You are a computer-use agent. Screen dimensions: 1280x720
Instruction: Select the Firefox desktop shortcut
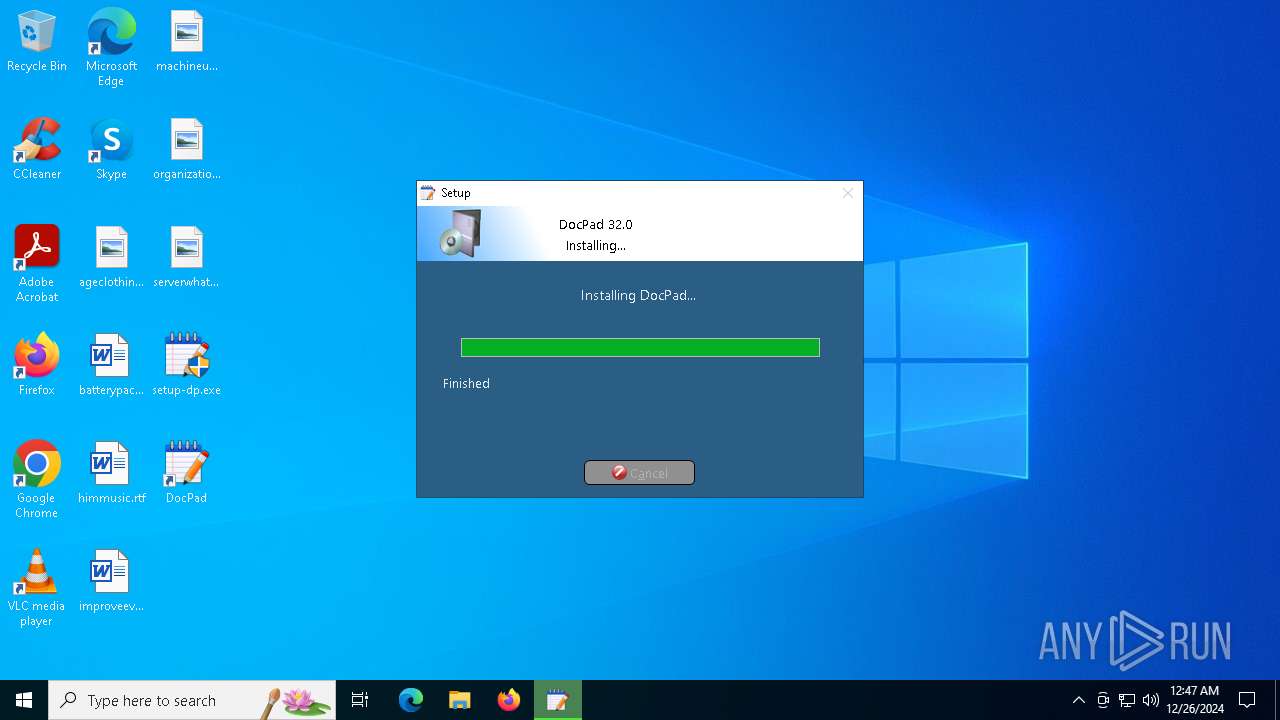tap(37, 366)
